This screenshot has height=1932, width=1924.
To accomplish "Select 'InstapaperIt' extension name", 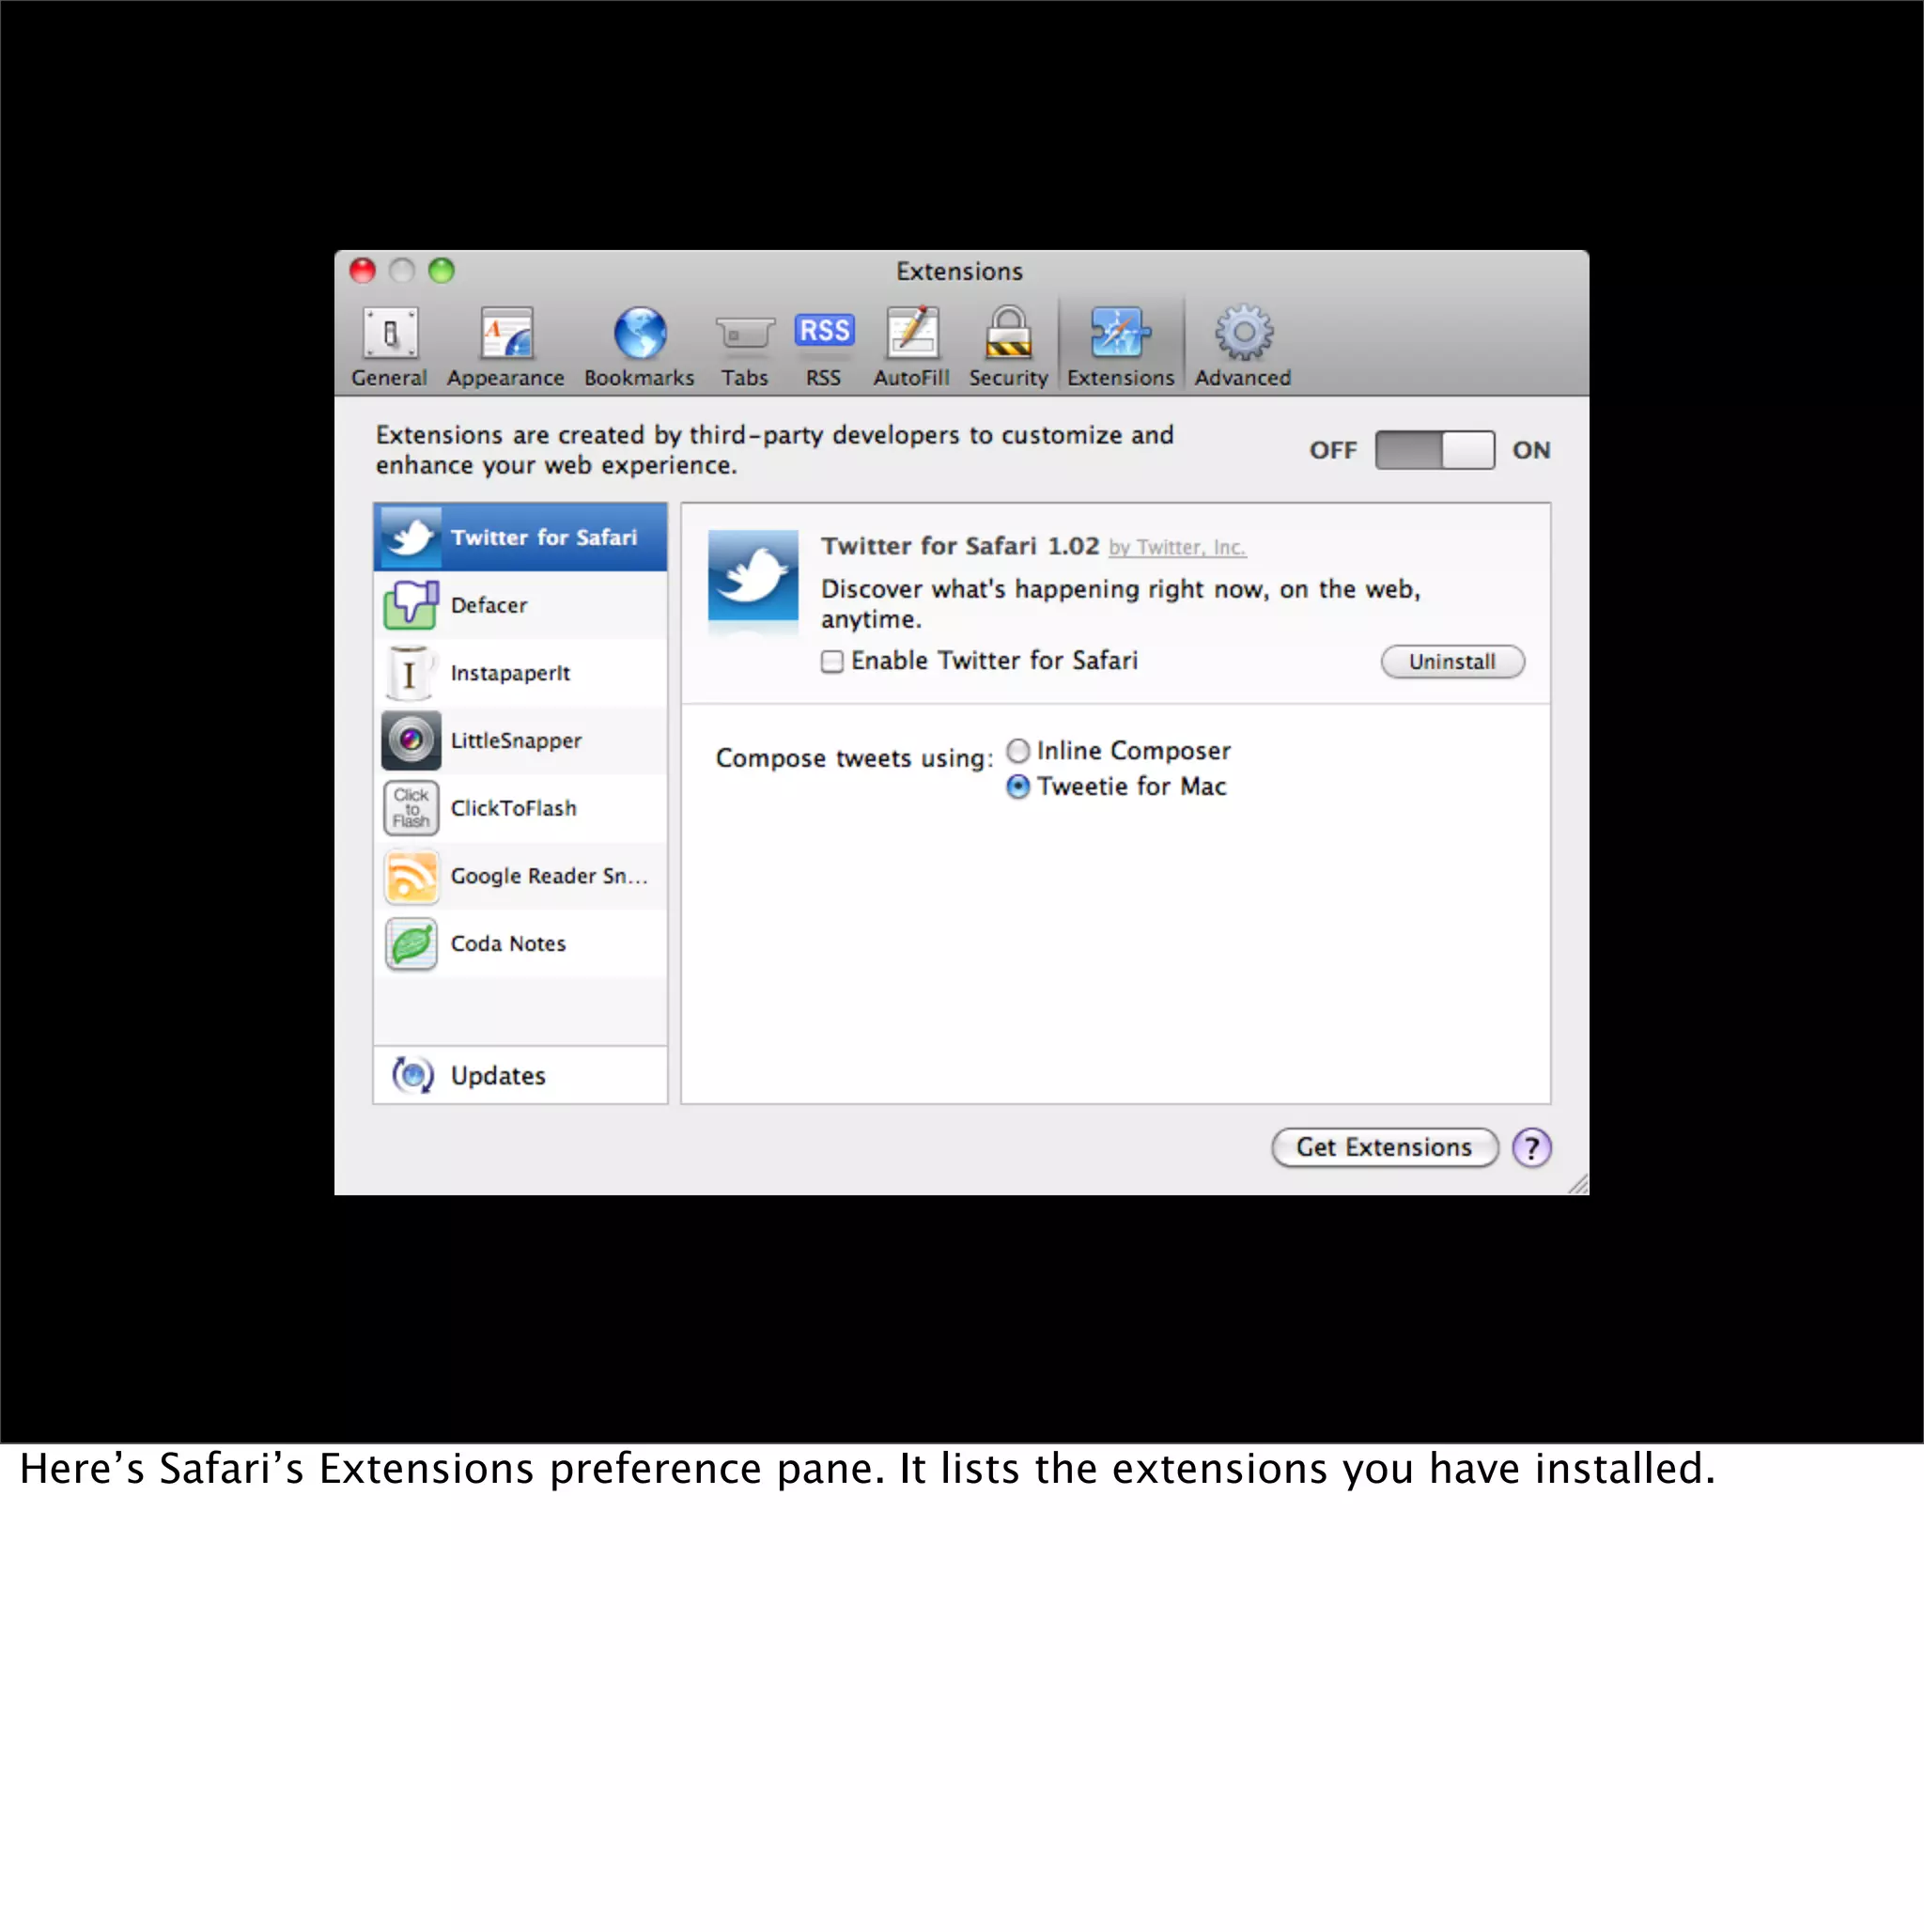I will (x=510, y=673).
